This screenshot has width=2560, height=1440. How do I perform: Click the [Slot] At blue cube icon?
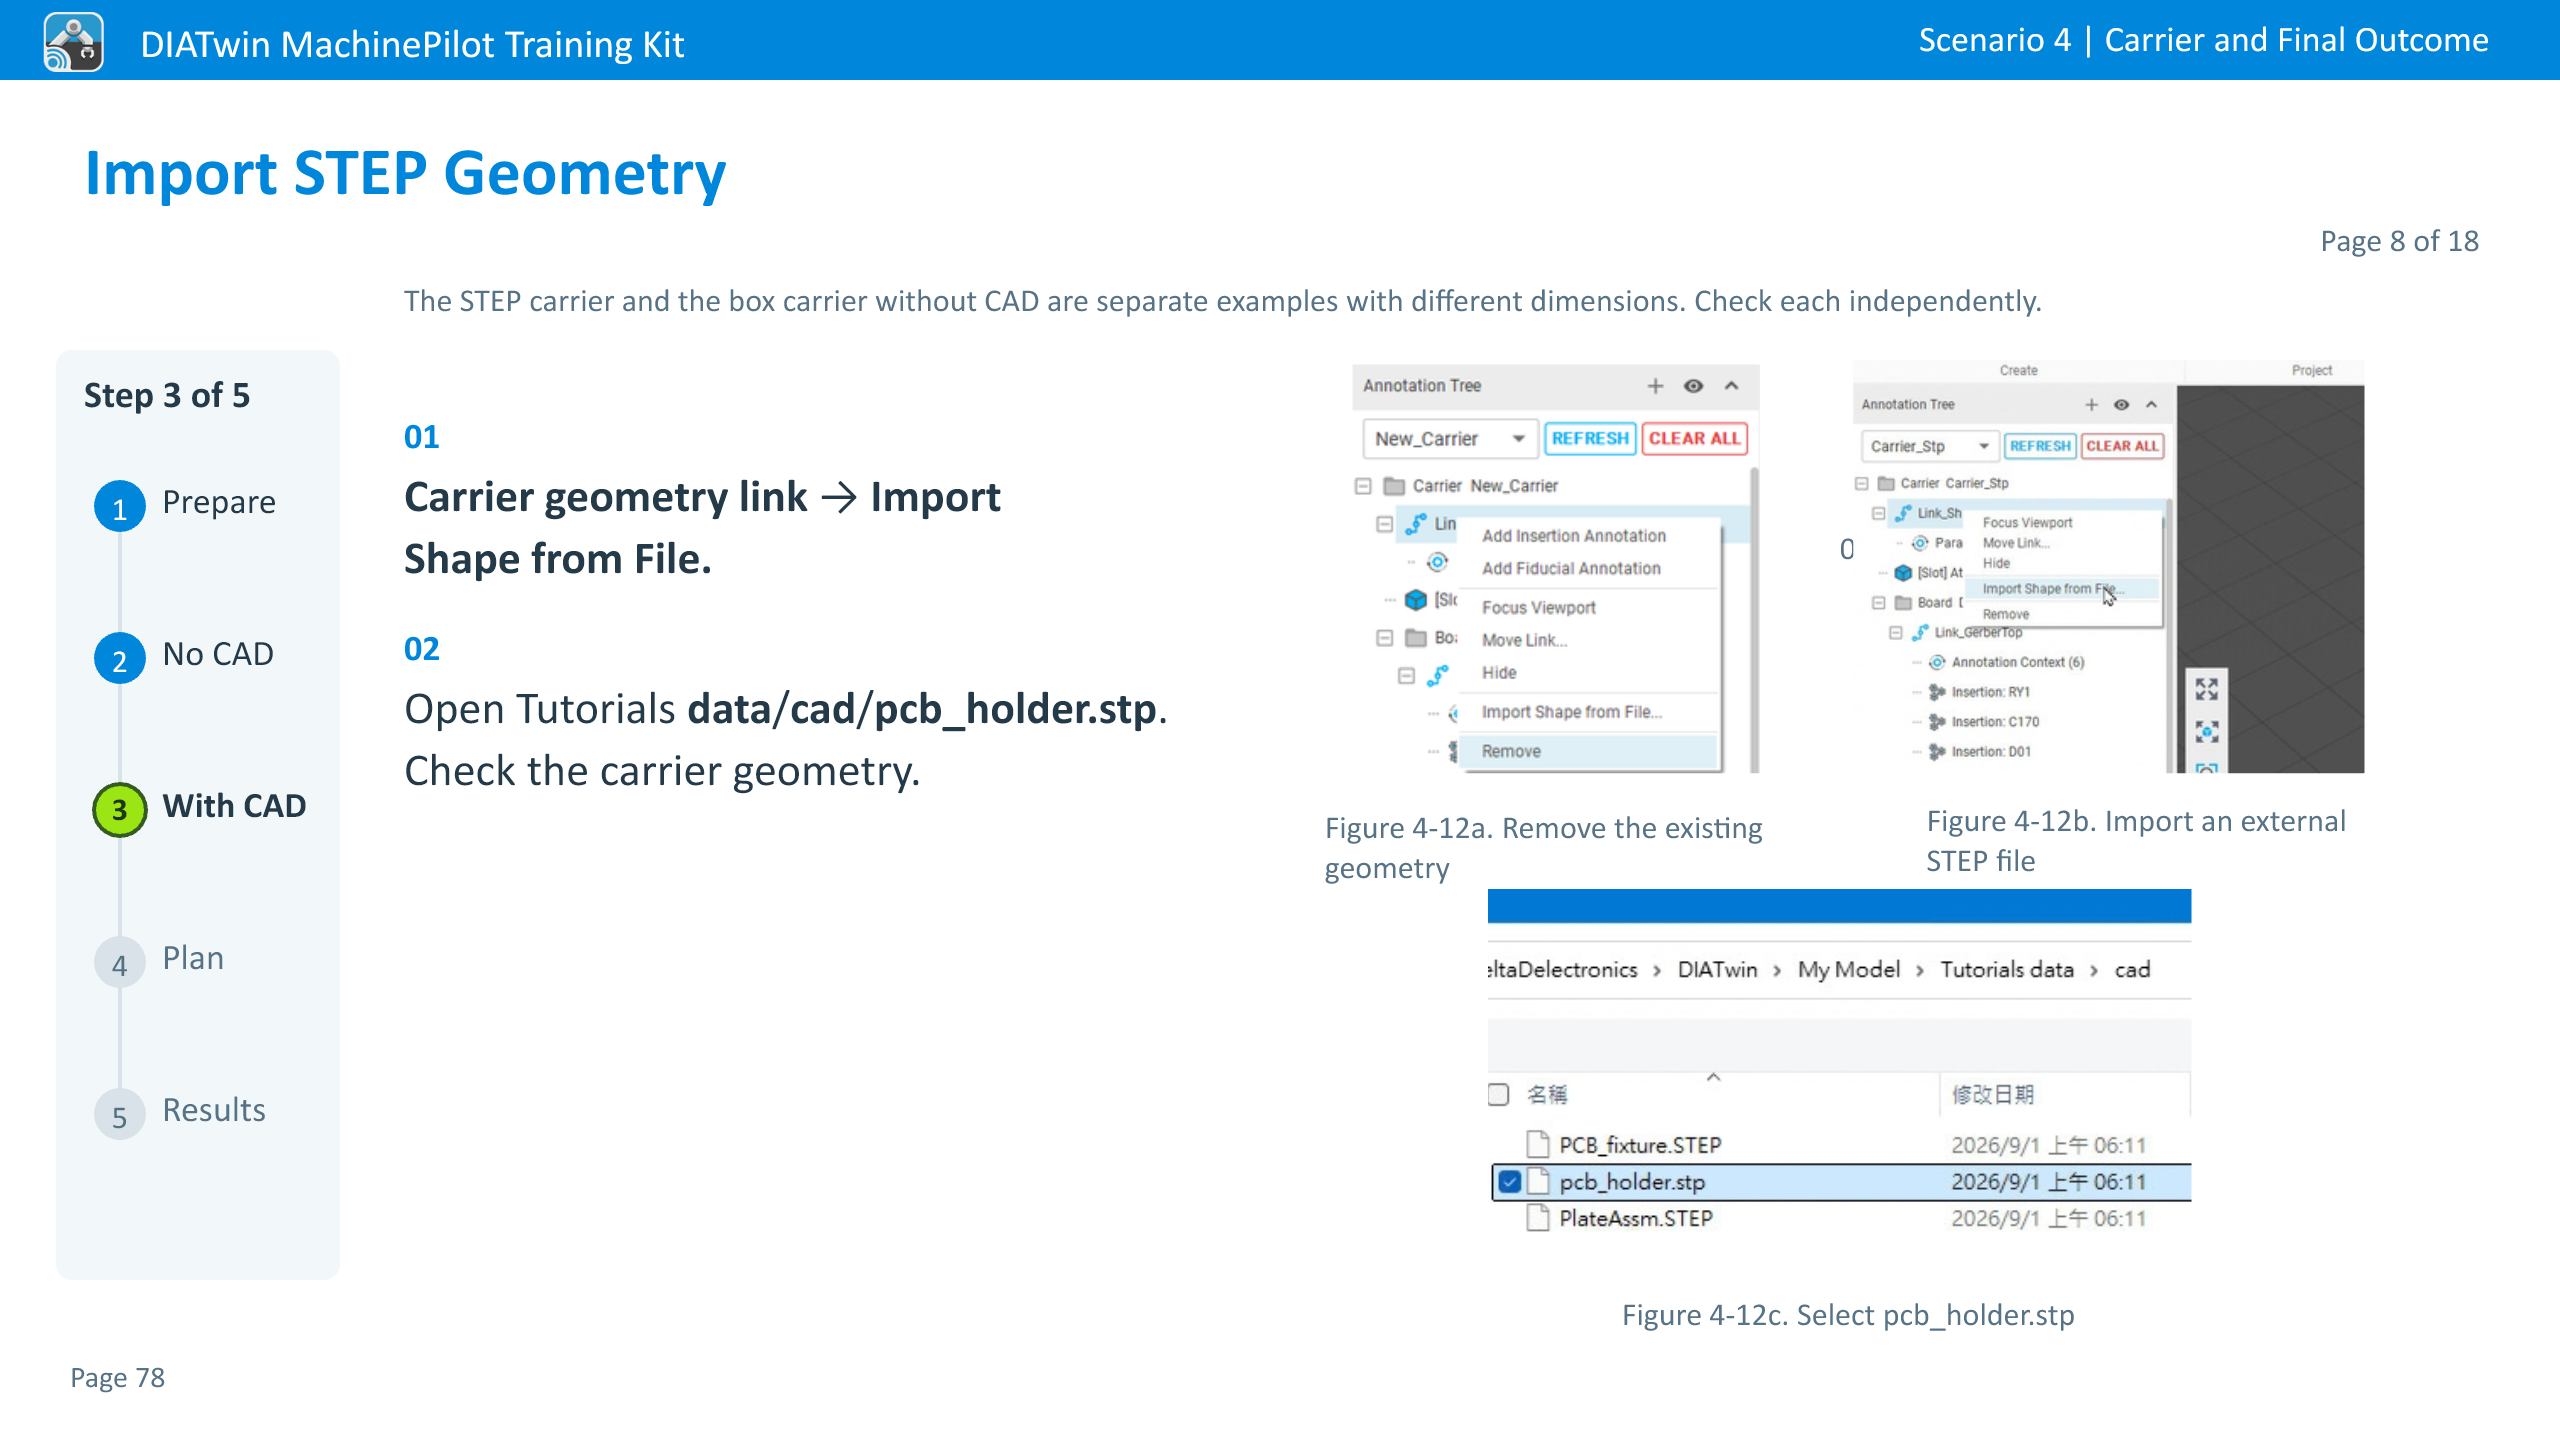pos(1903,573)
